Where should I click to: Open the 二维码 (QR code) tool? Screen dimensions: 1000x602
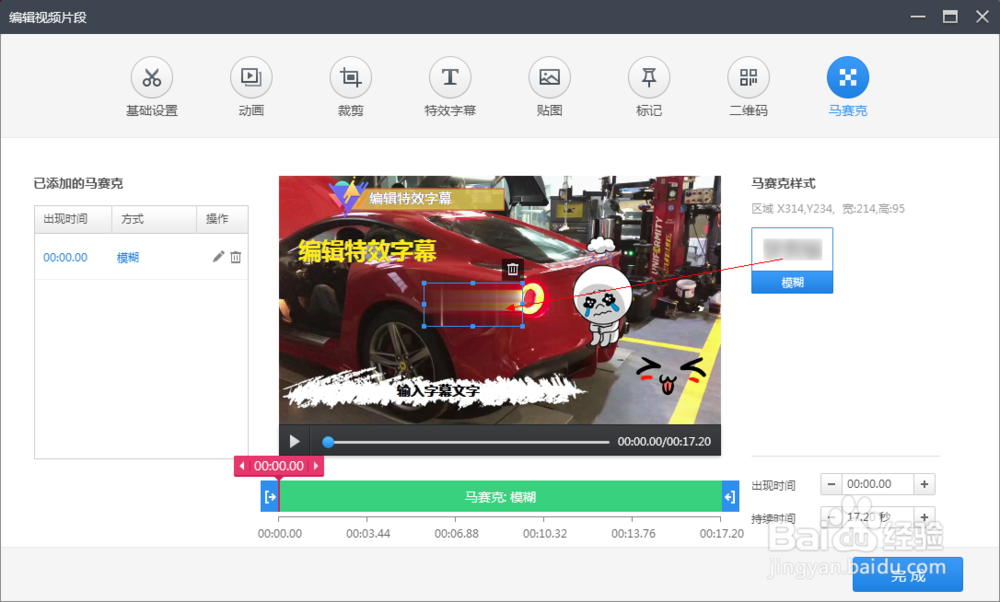coord(748,86)
